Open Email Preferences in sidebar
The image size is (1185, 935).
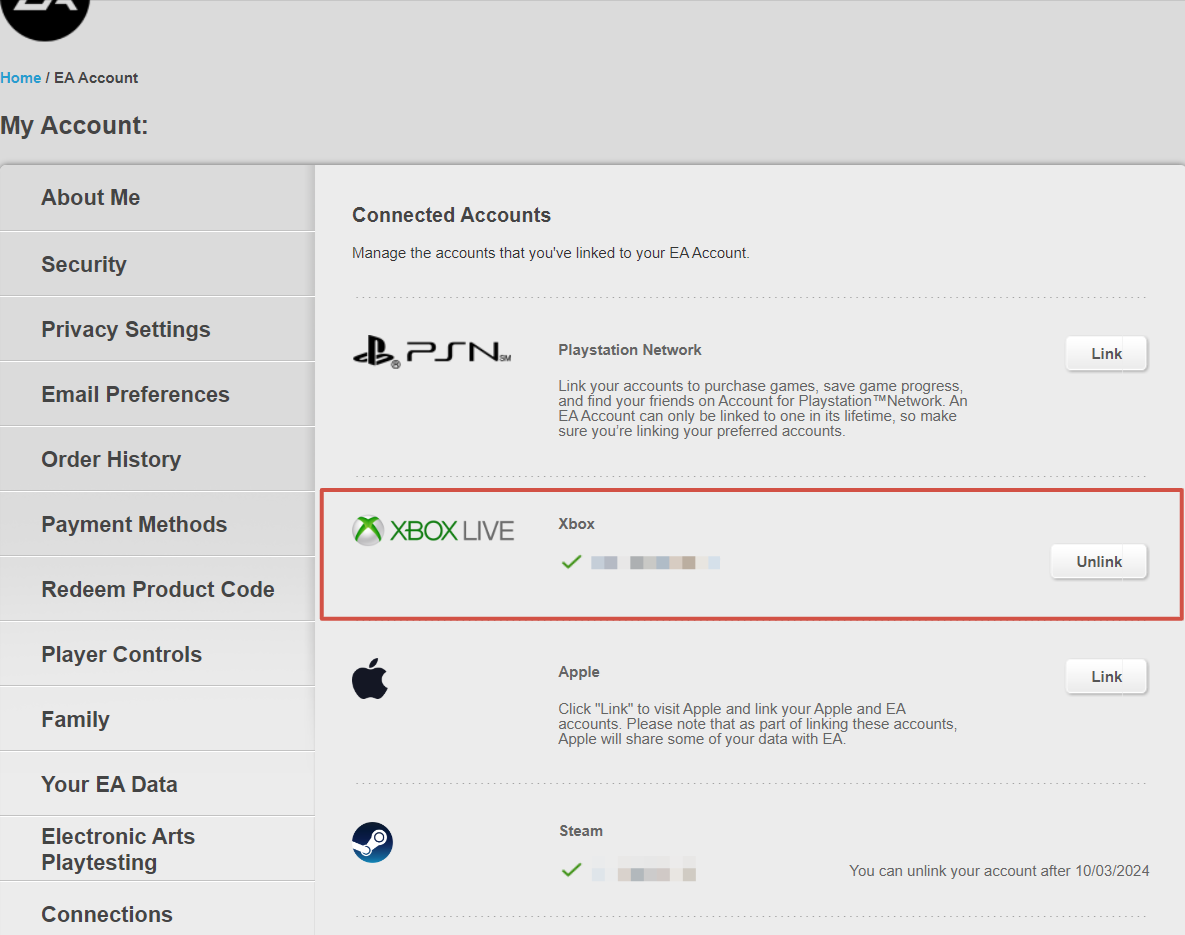coord(135,395)
